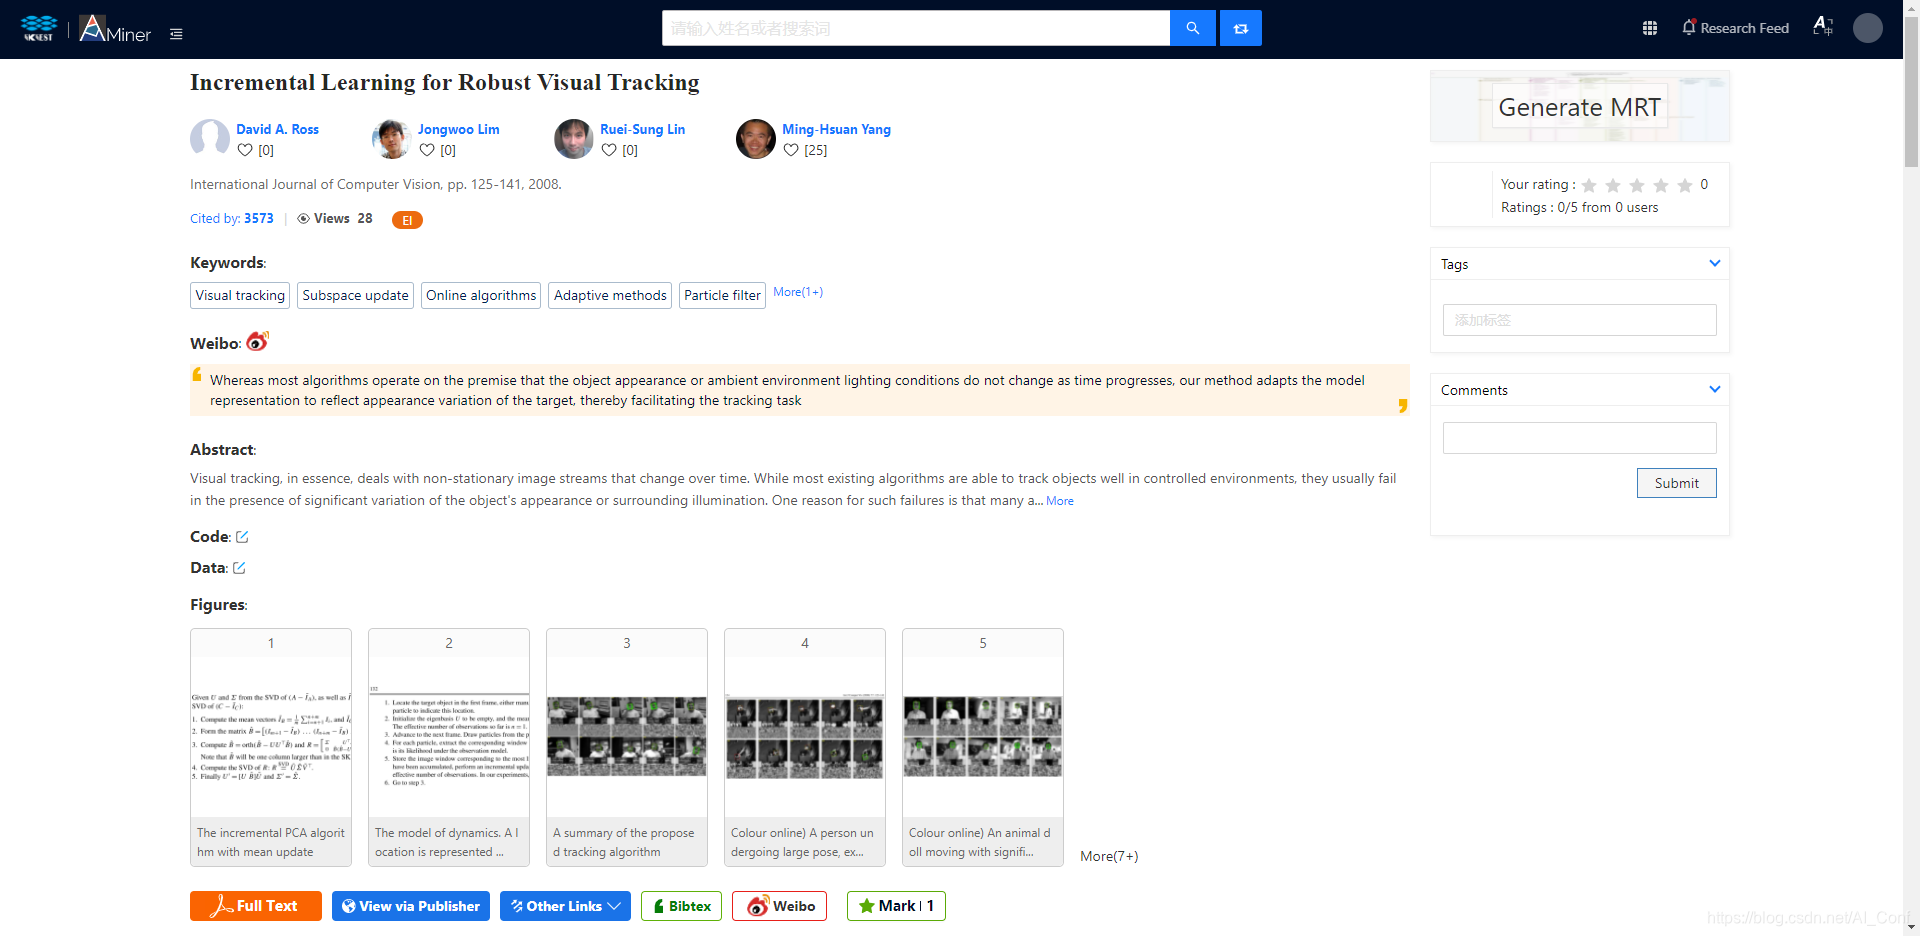1920x936 pixels.
Task: Expand the abstract with More link
Action: [x=1060, y=501]
